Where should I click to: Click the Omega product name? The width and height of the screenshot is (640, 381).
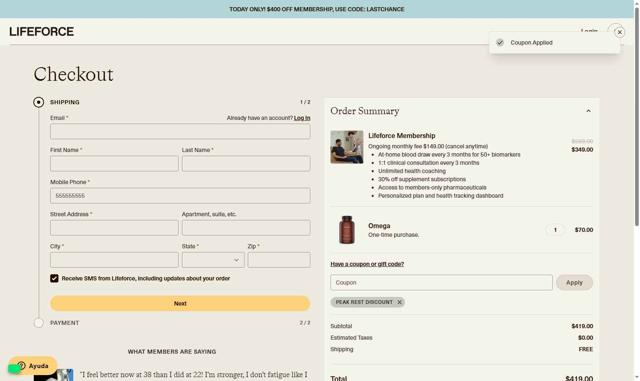tap(379, 226)
